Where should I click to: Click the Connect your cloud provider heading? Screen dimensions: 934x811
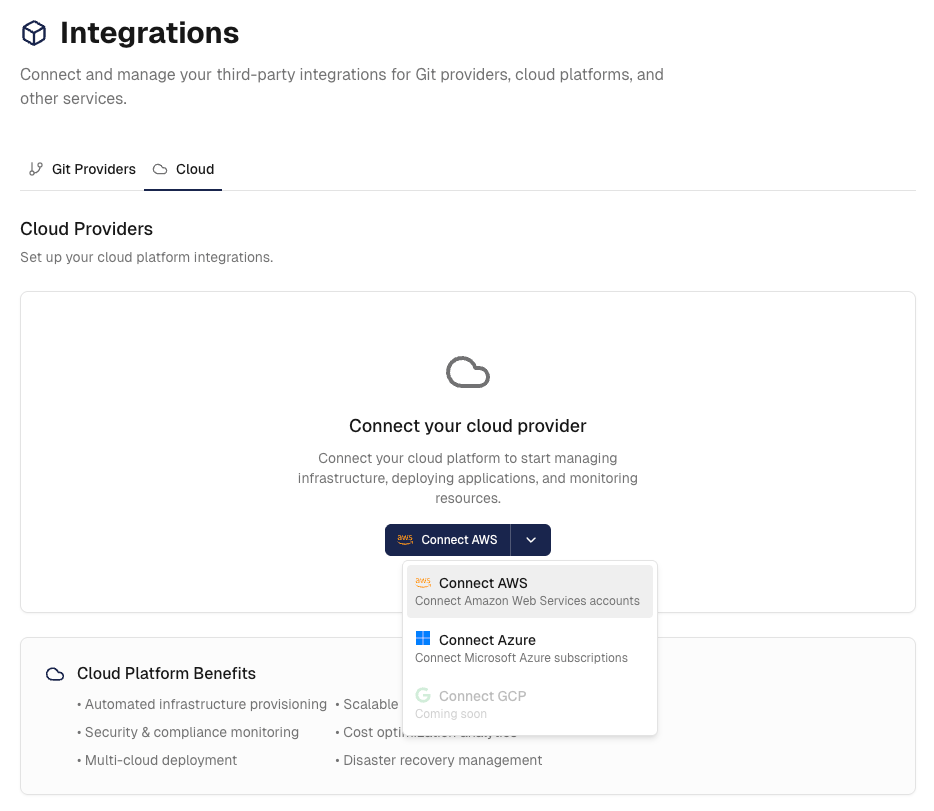pos(467,426)
